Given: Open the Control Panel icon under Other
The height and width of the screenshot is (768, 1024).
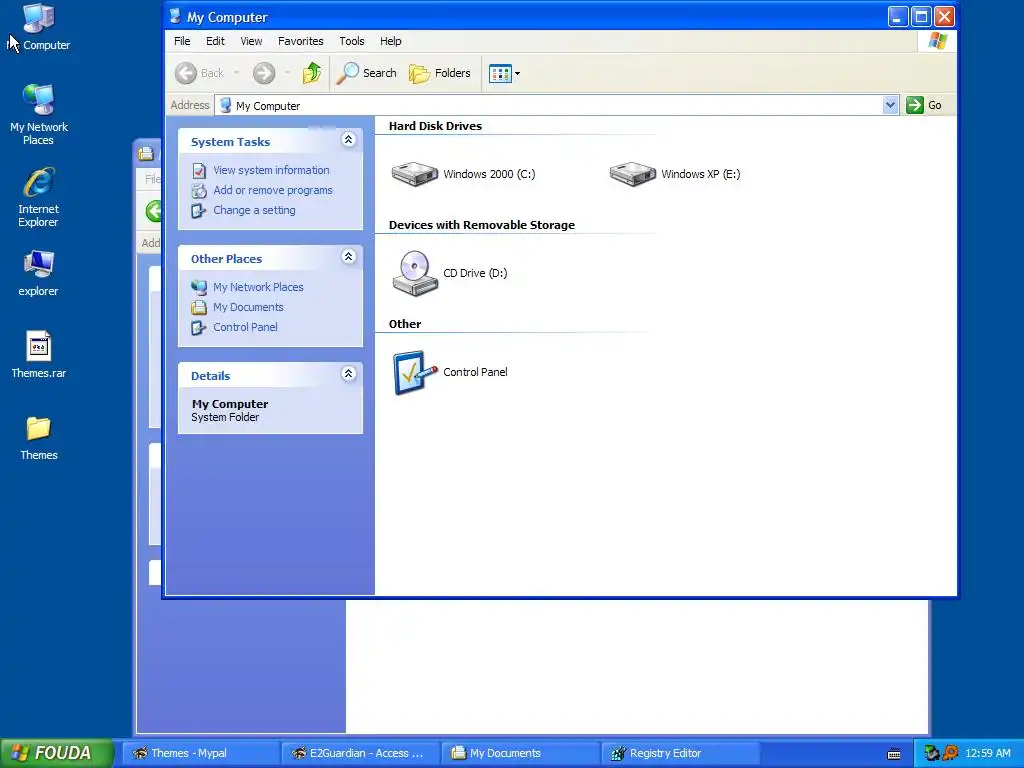Looking at the screenshot, I should pos(415,372).
